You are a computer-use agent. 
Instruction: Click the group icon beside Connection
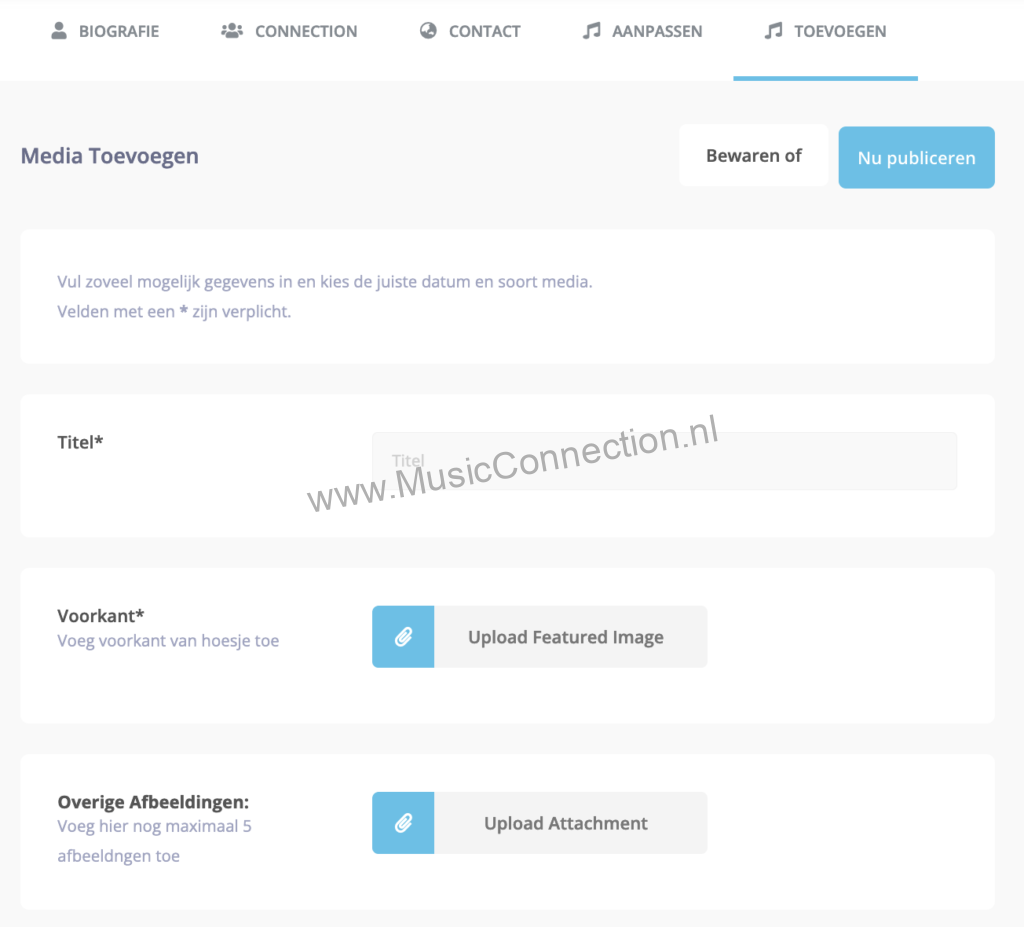coord(232,31)
